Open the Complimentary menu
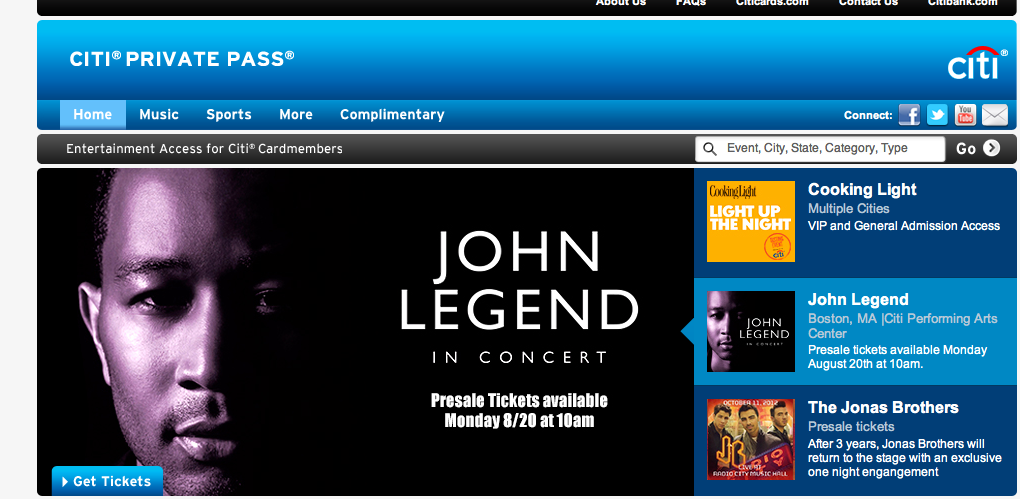This screenshot has height=499, width=1020. click(x=392, y=115)
